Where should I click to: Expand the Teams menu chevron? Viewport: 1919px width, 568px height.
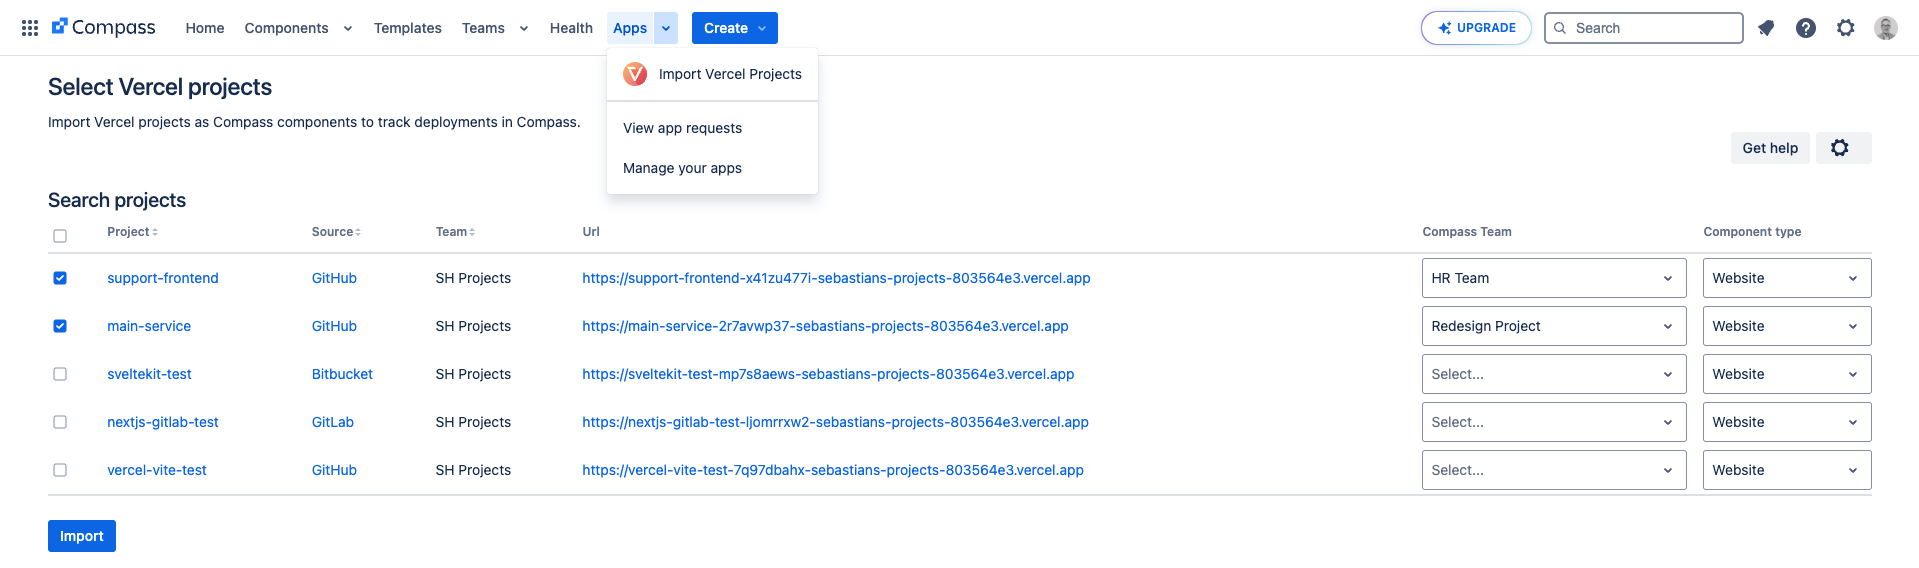pyautogui.click(x=524, y=28)
